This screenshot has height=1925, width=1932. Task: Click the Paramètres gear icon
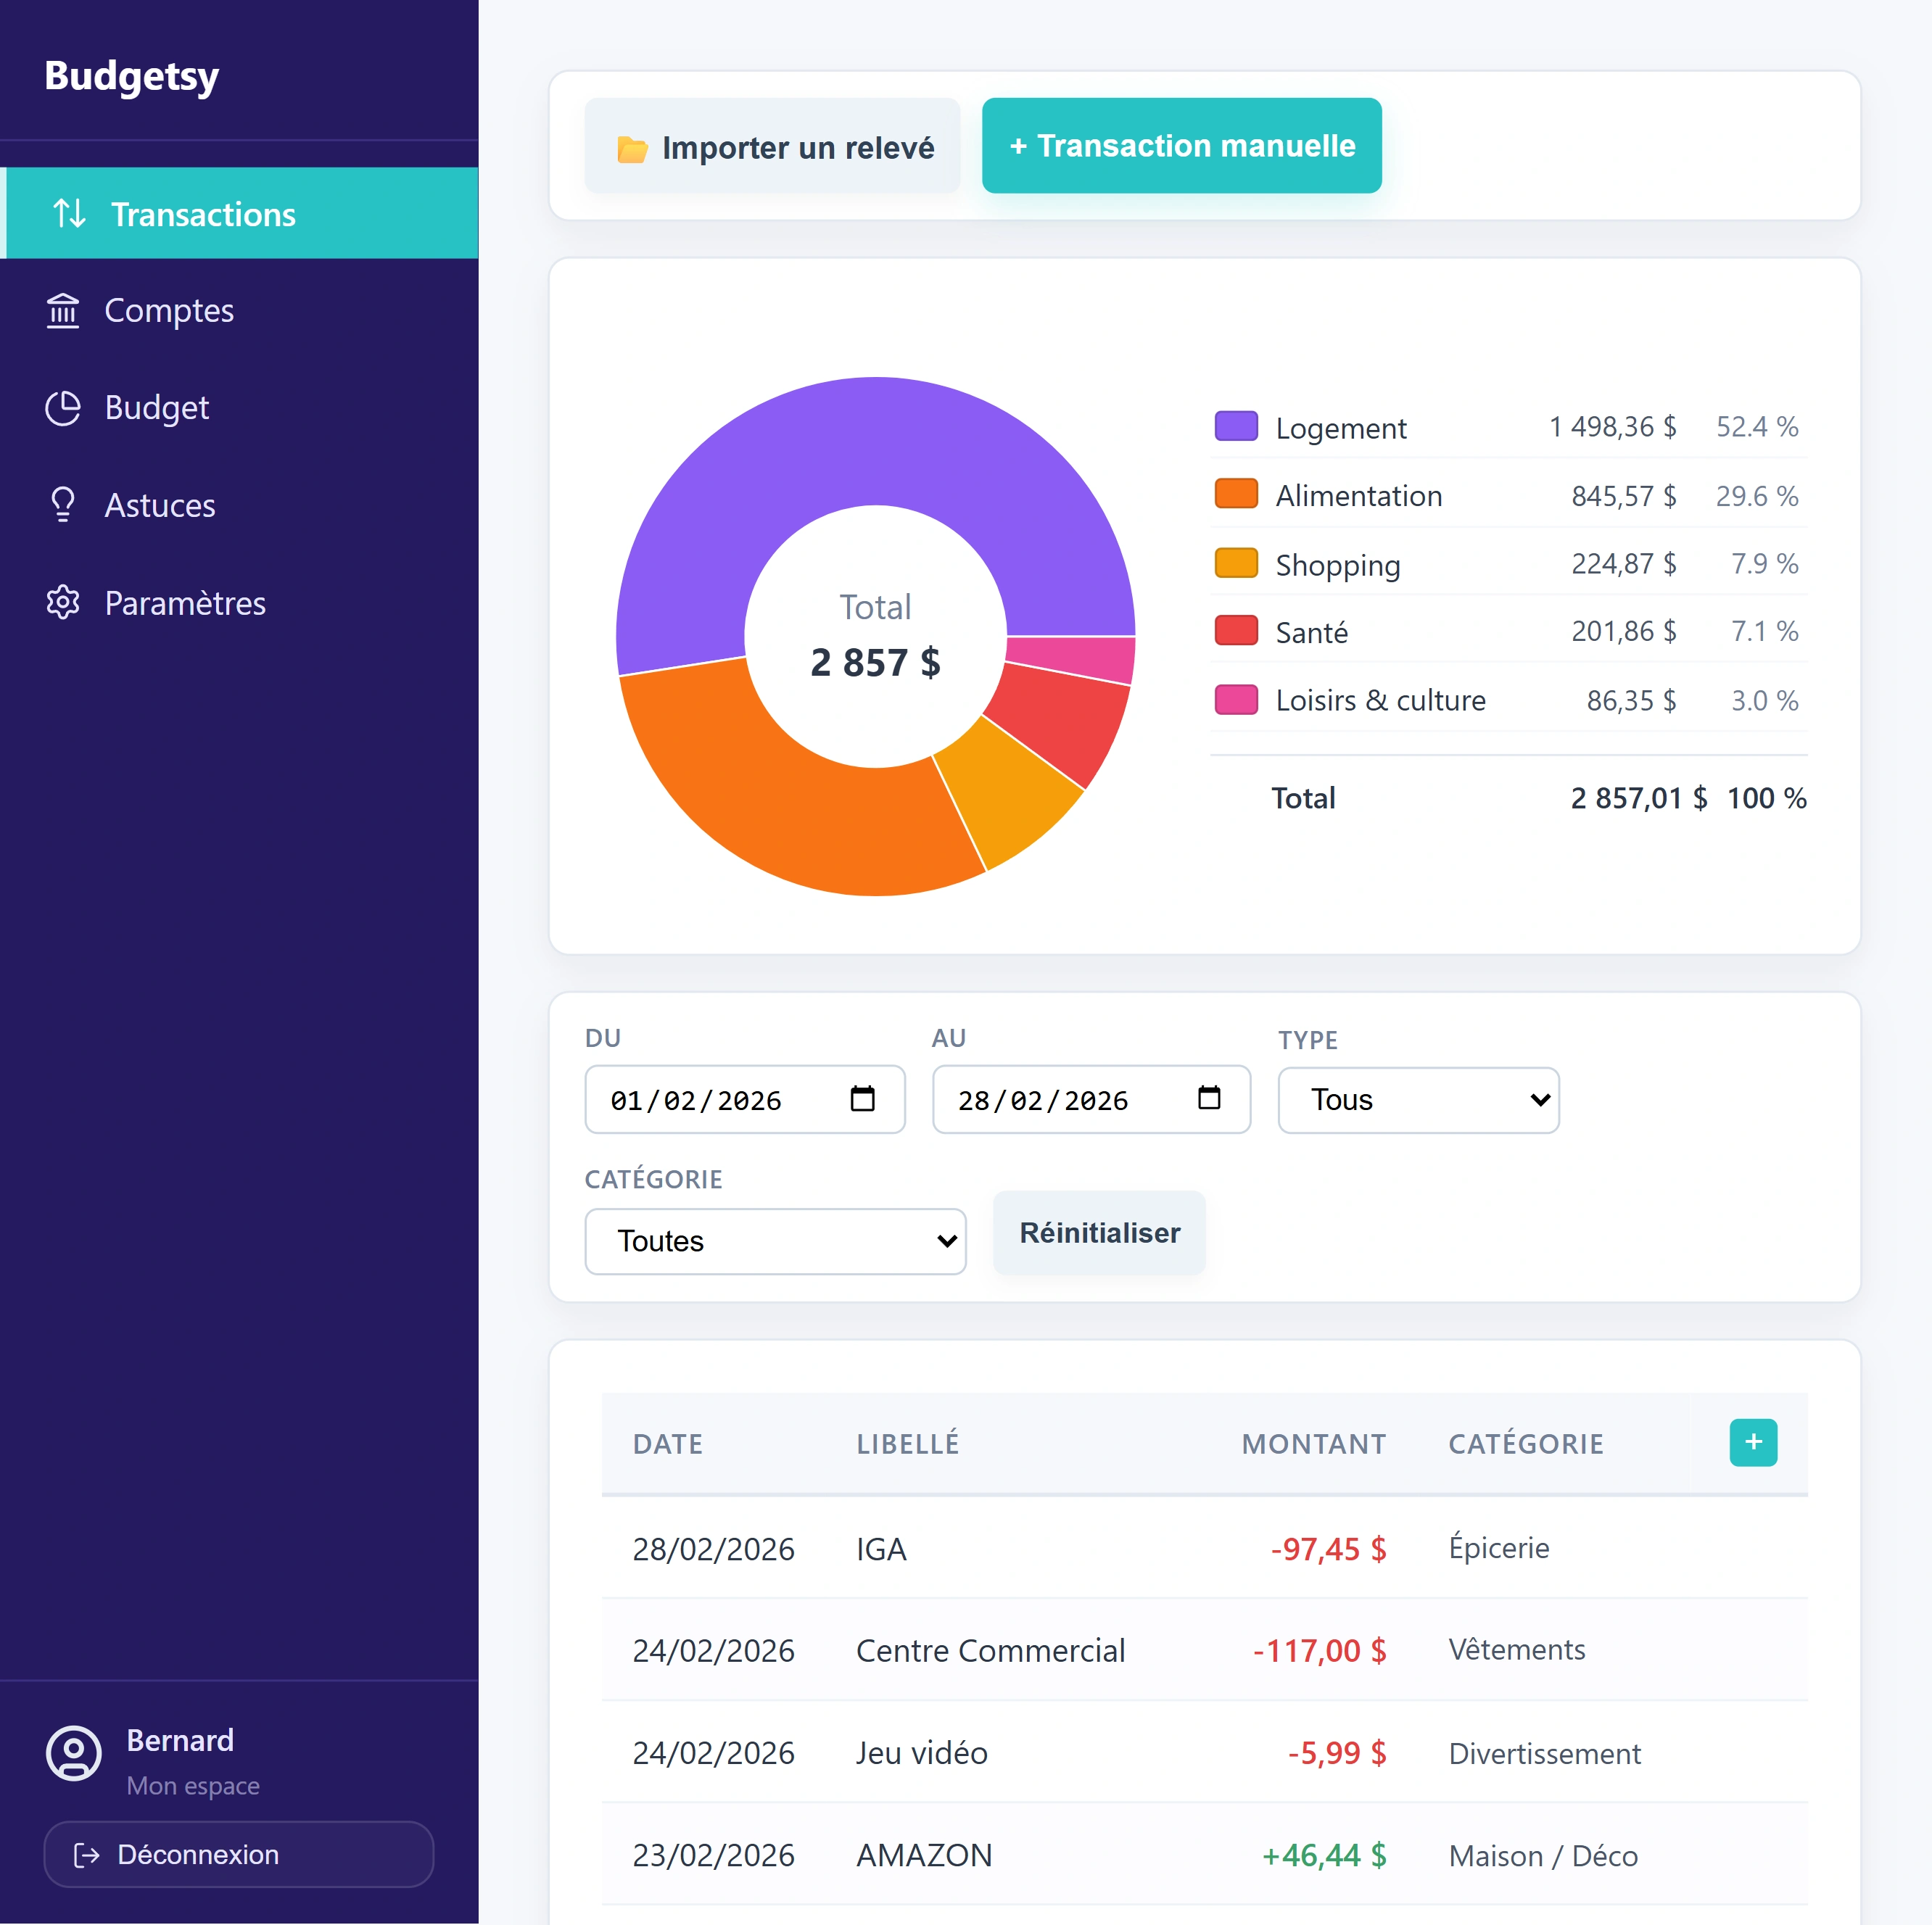(62, 601)
